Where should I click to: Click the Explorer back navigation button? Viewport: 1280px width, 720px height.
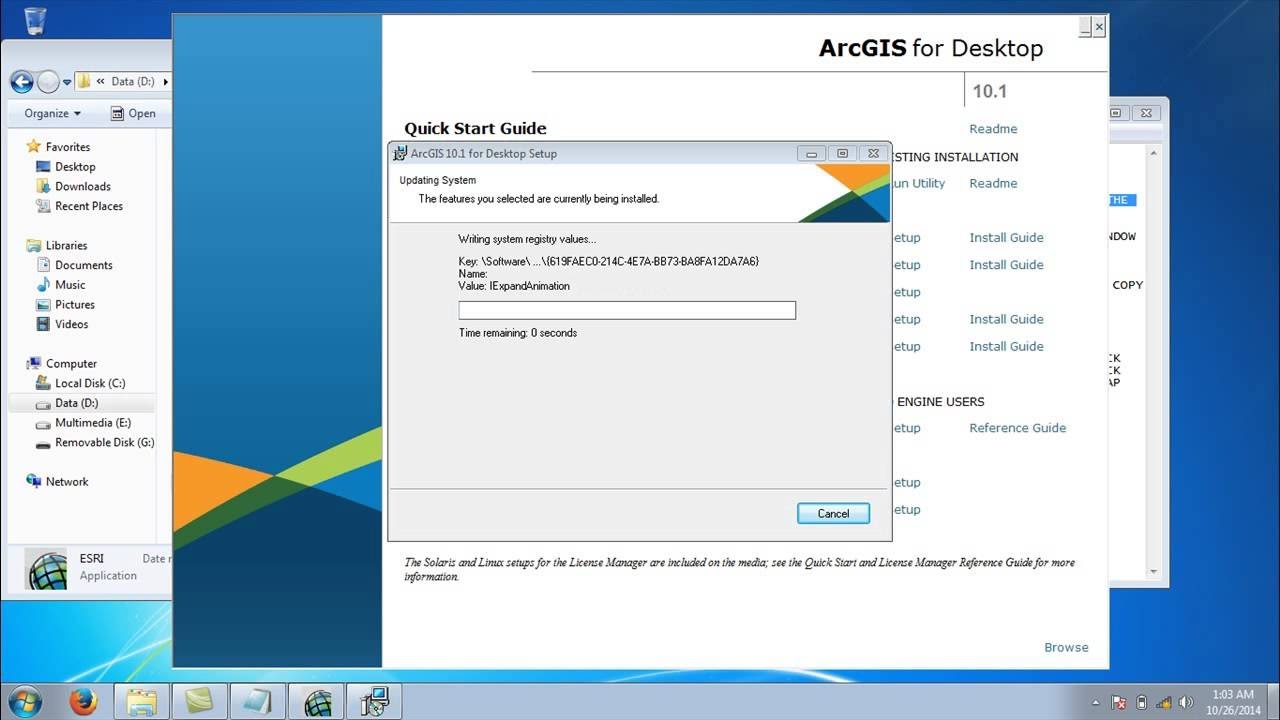pyautogui.click(x=22, y=82)
